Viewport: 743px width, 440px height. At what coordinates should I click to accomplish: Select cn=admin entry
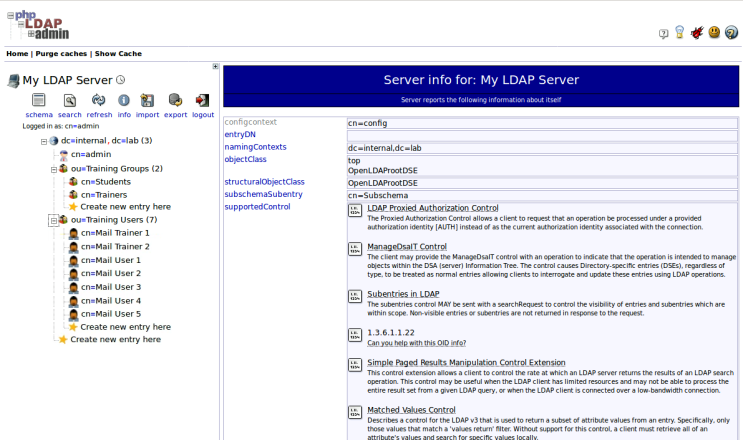pos(91,154)
